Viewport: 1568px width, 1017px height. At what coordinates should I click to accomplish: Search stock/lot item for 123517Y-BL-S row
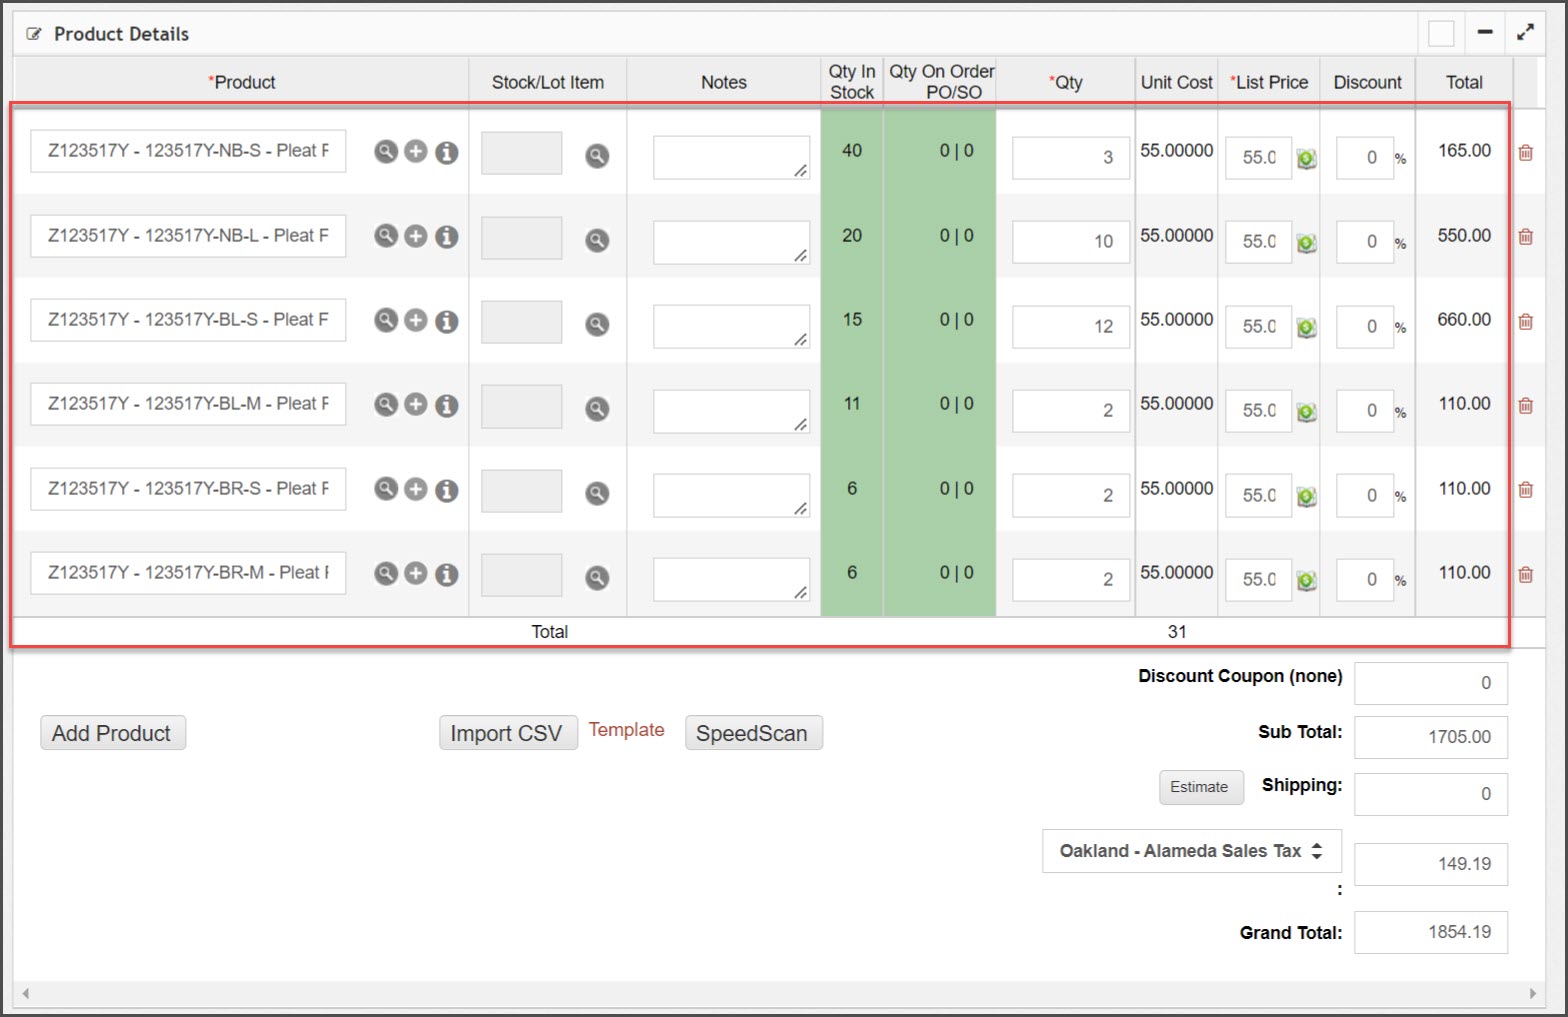click(597, 324)
